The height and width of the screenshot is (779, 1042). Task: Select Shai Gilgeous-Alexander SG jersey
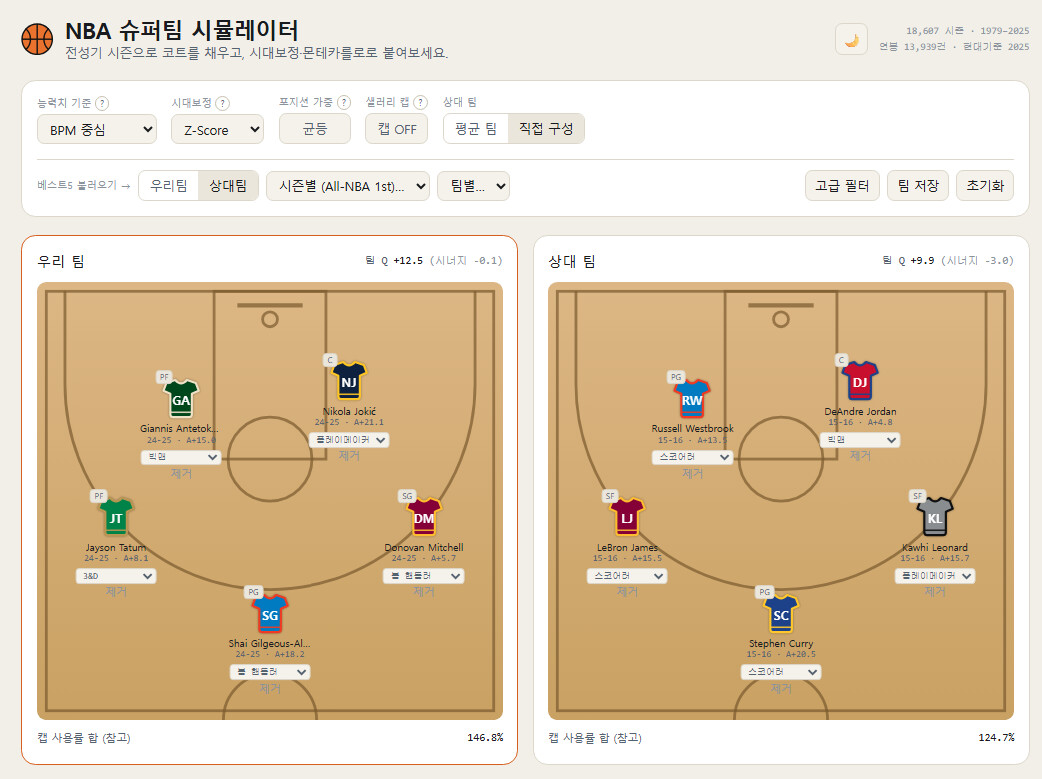tap(270, 613)
